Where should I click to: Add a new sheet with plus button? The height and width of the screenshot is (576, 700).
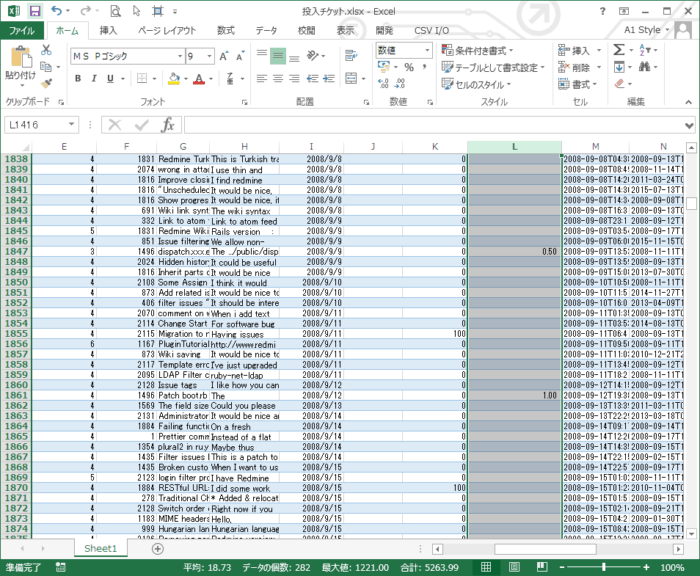pos(158,549)
